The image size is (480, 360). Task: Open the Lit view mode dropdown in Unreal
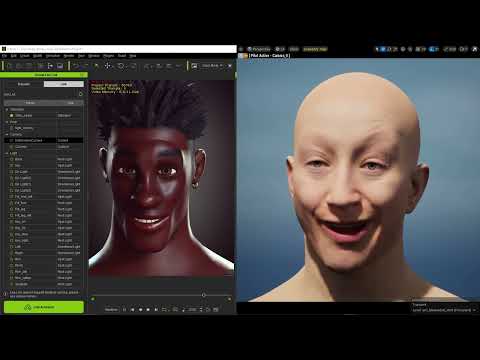coord(280,49)
